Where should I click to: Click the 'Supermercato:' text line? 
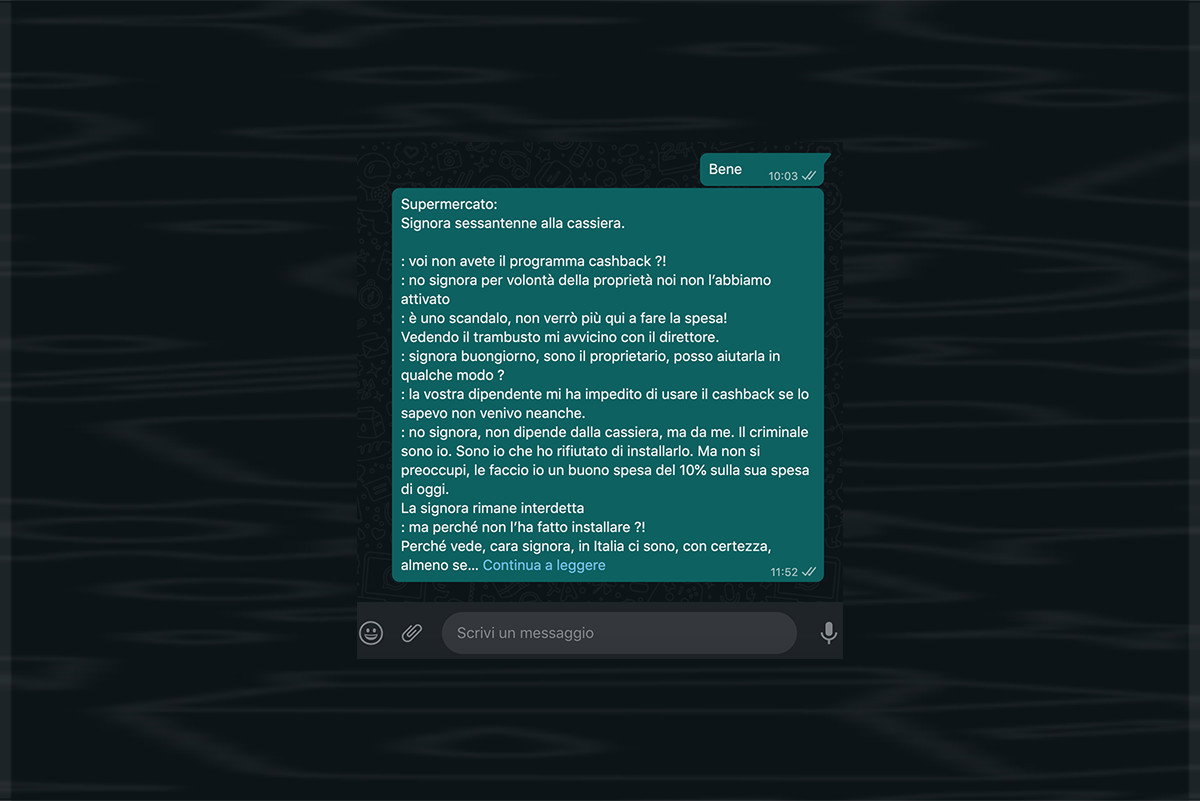449,204
